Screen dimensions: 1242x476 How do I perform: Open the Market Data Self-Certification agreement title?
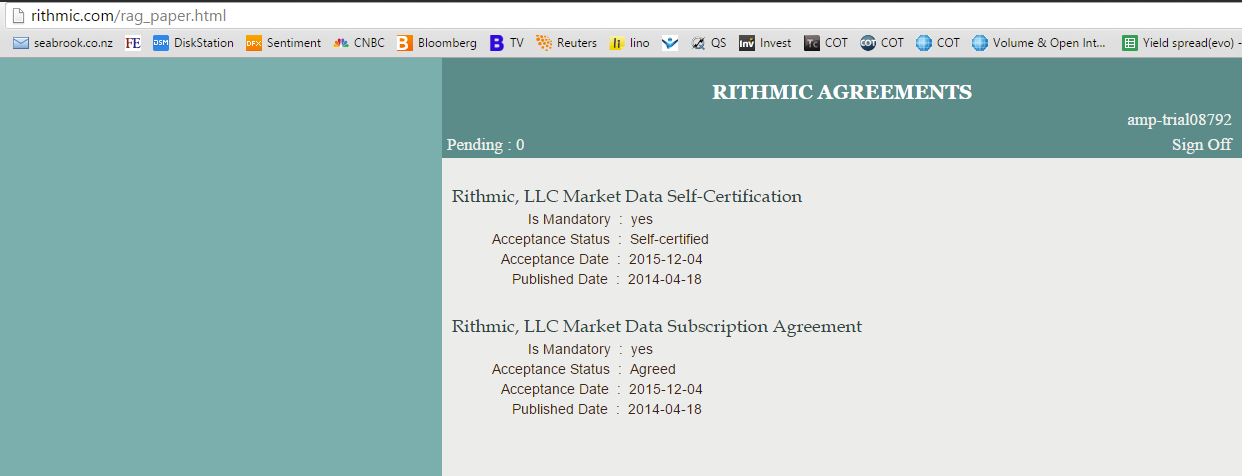(627, 196)
